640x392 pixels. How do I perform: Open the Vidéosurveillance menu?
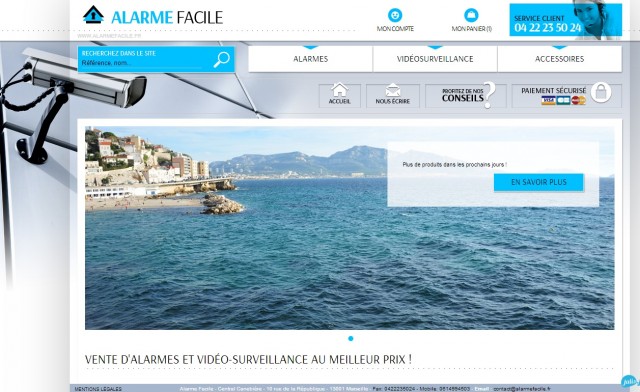tap(435, 59)
